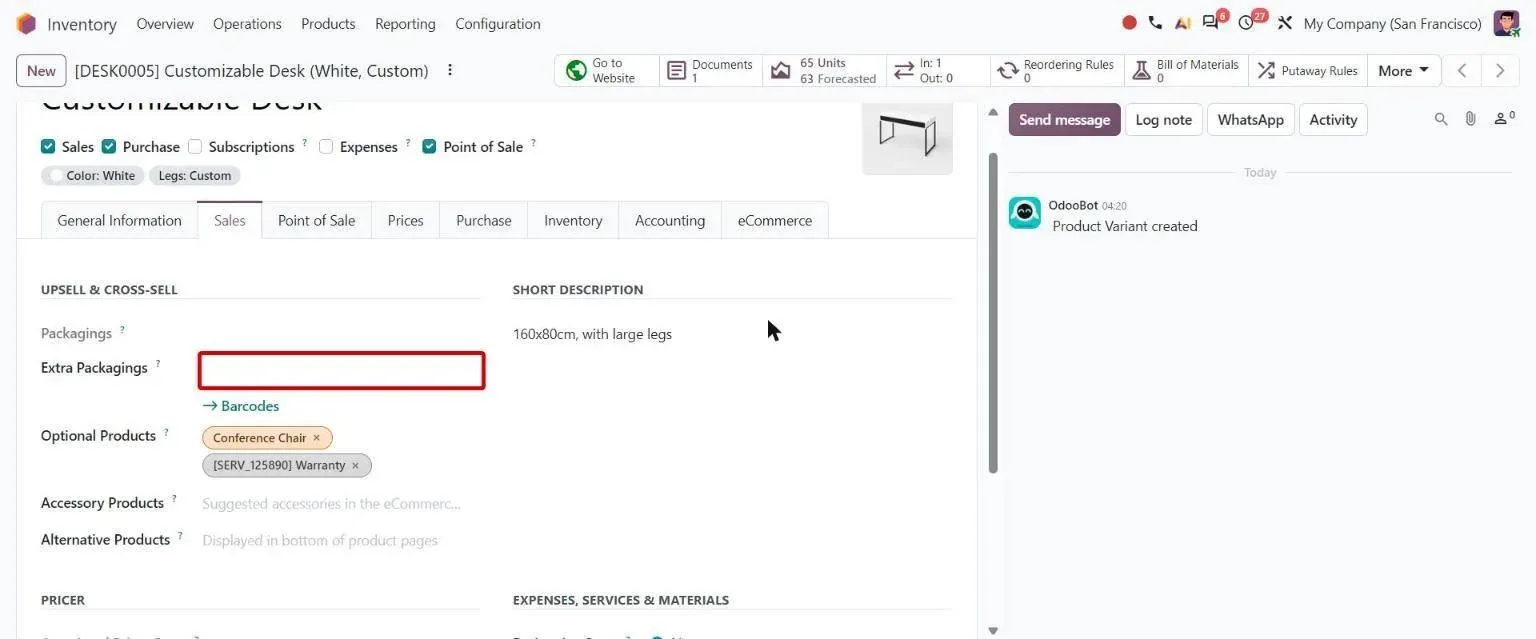Switch to the eCommerce tab

pyautogui.click(x=775, y=220)
